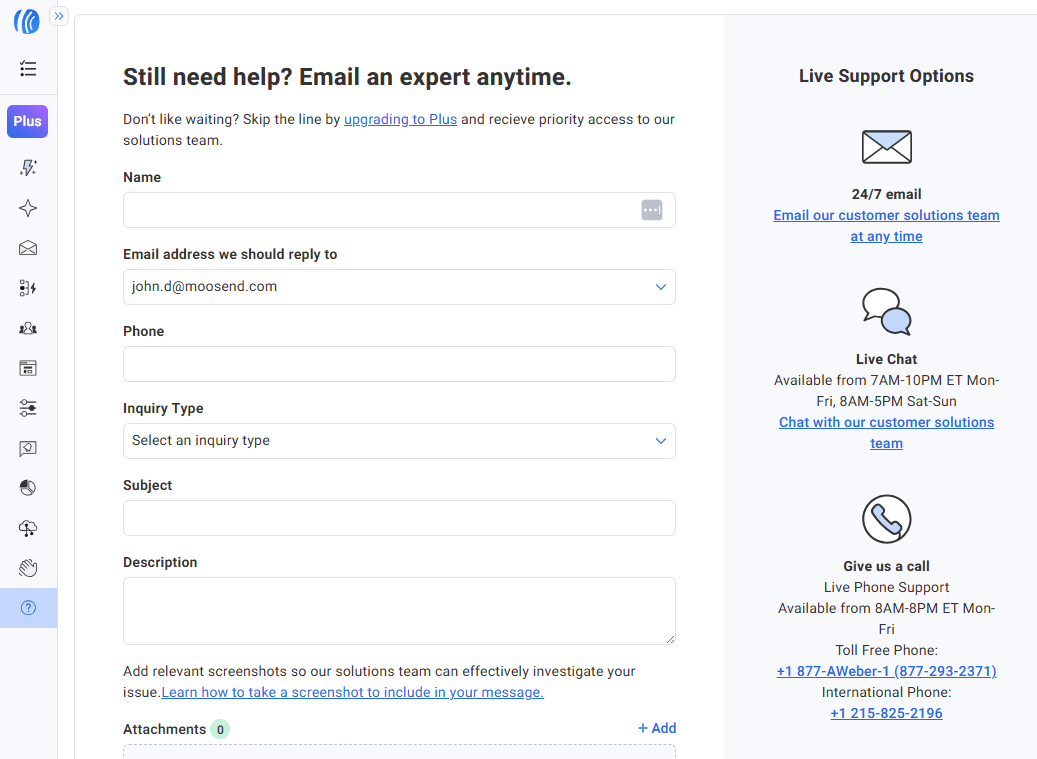This screenshot has width=1037, height=759.
Task: Select the help question mark icon
Action: tap(28, 608)
